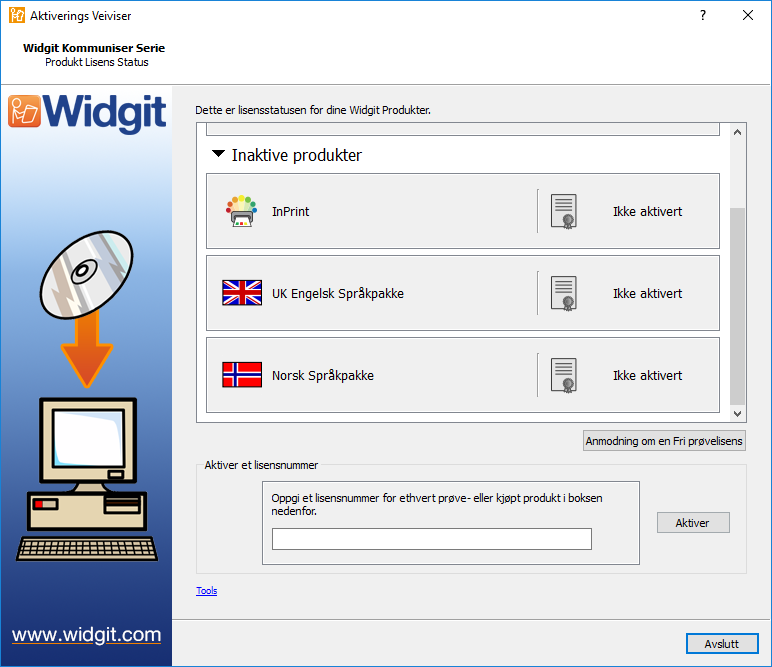This screenshot has height=667, width=772.
Task: Click scrollbar up arrow in product list
Action: point(737,132)
